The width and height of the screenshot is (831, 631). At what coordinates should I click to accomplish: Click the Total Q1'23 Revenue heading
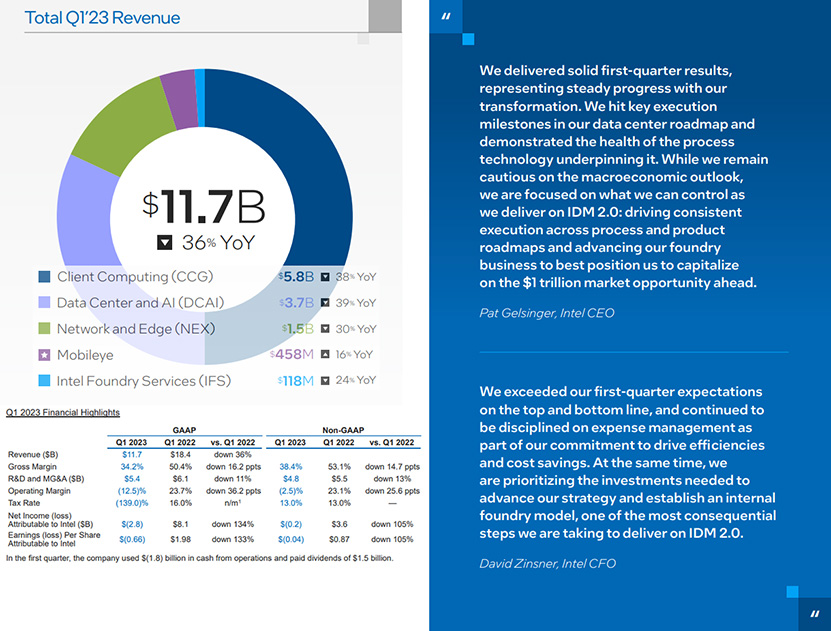tap(102, 17)
